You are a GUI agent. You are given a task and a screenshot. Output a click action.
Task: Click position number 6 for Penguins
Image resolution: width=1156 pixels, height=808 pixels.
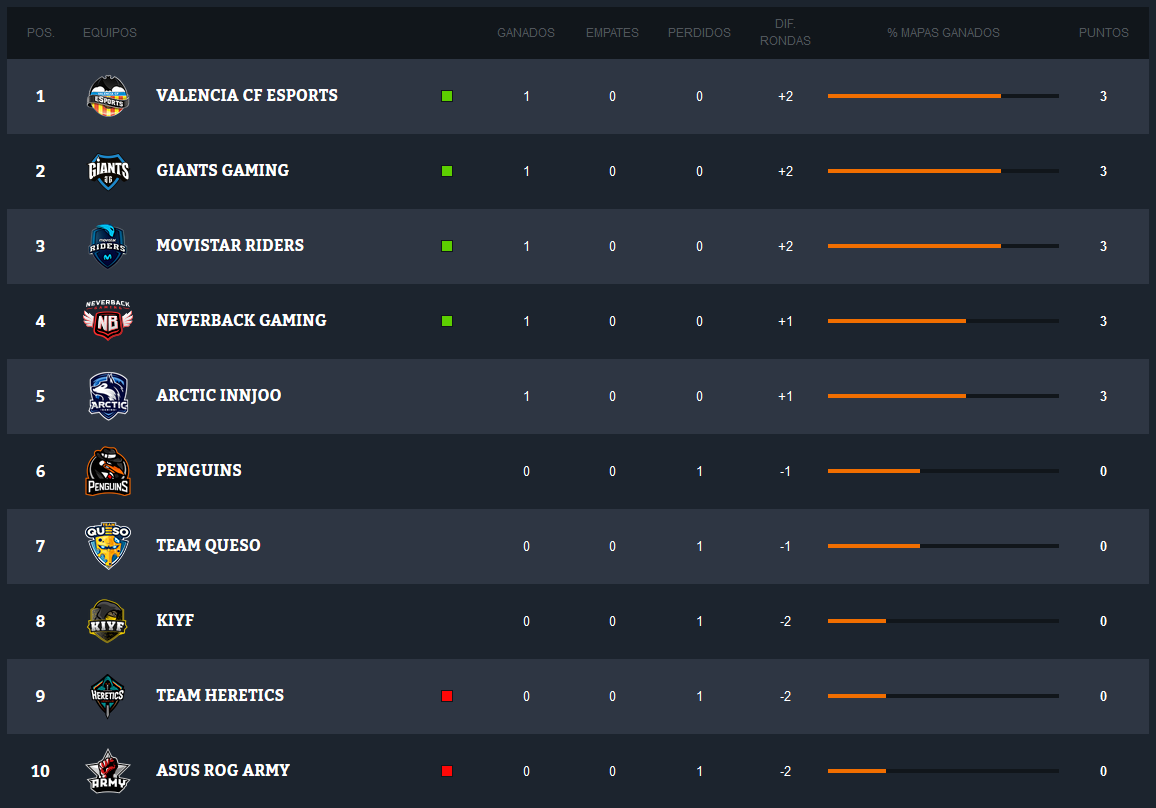pyautogui.click(x=41, y=471)
